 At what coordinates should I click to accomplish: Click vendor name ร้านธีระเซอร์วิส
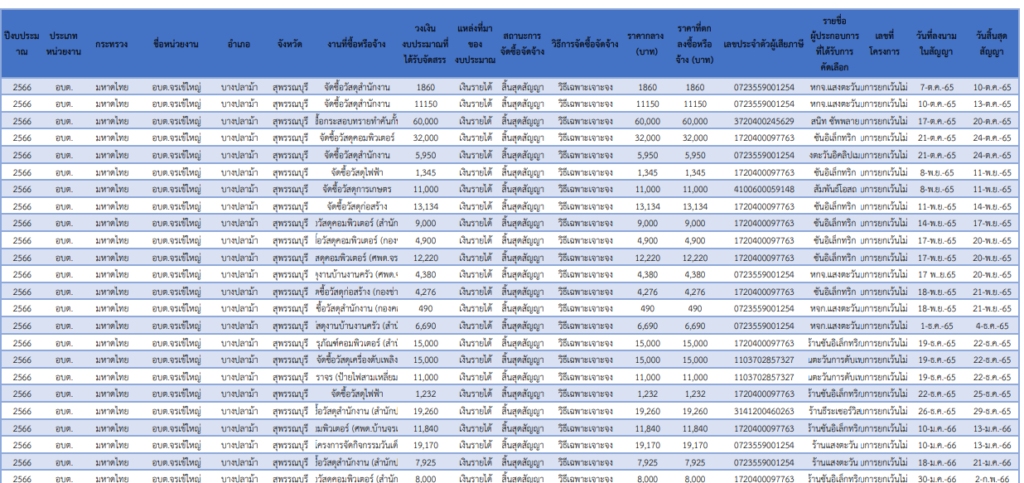(834, 411)
